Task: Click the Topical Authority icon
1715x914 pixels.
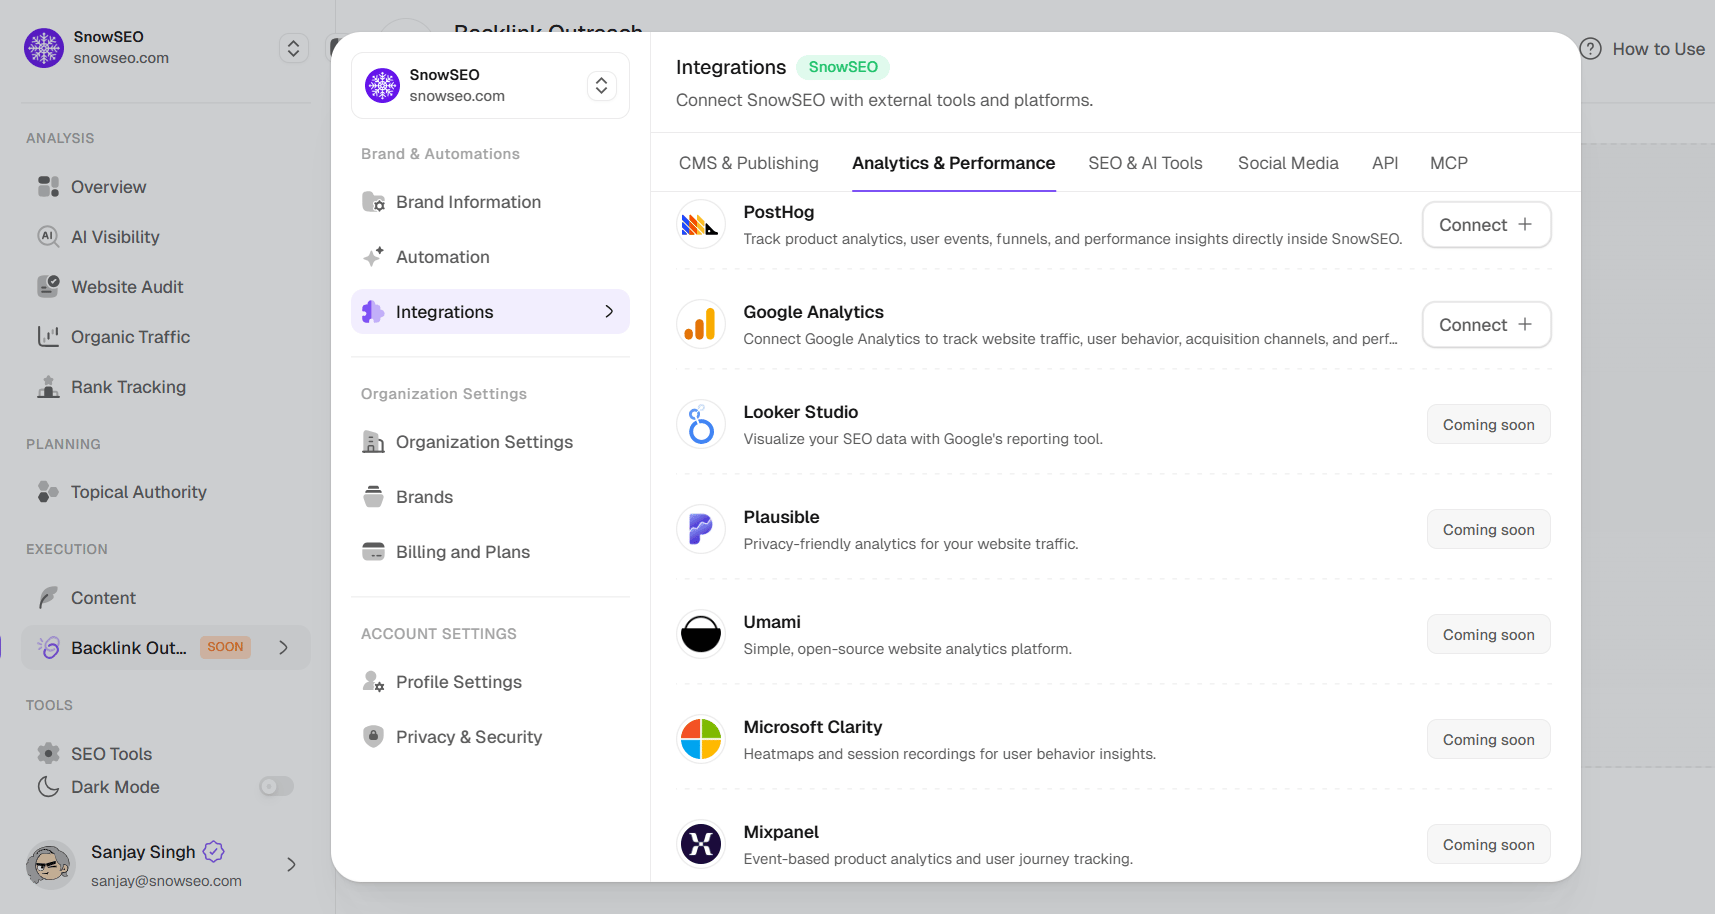Action: point(48,492)
